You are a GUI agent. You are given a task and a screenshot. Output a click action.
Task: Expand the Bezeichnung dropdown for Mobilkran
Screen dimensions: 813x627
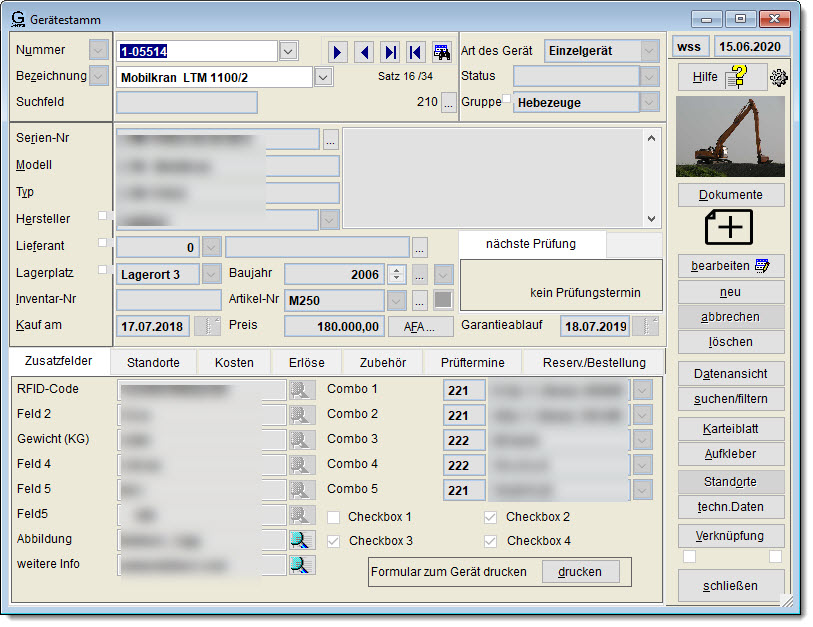[x=323, y=77]
